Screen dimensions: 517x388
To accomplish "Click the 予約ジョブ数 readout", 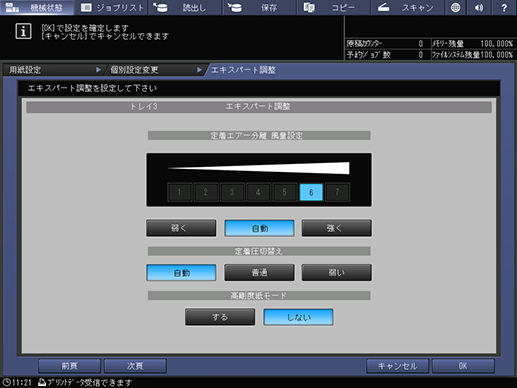I will tap(385, 55).
